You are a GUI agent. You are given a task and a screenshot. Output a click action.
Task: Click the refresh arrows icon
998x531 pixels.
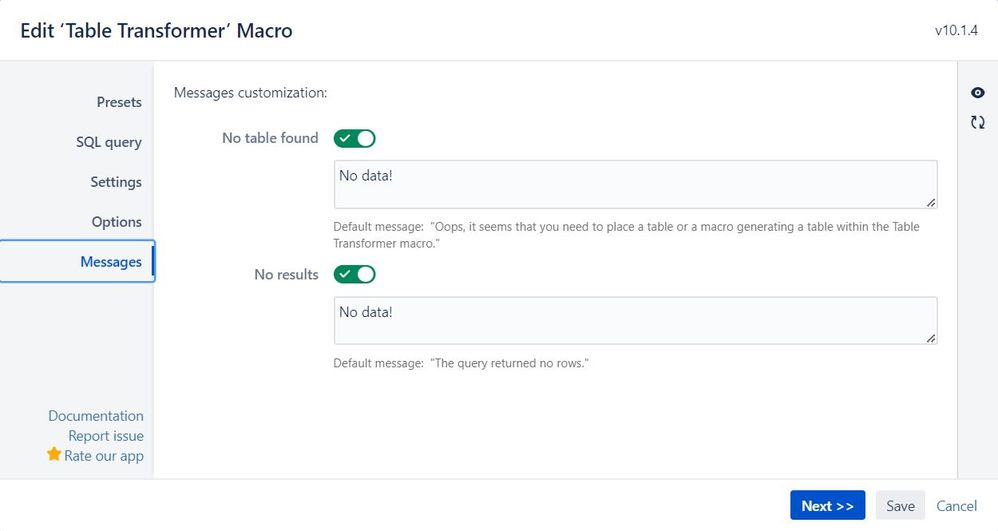click(978, 122)
